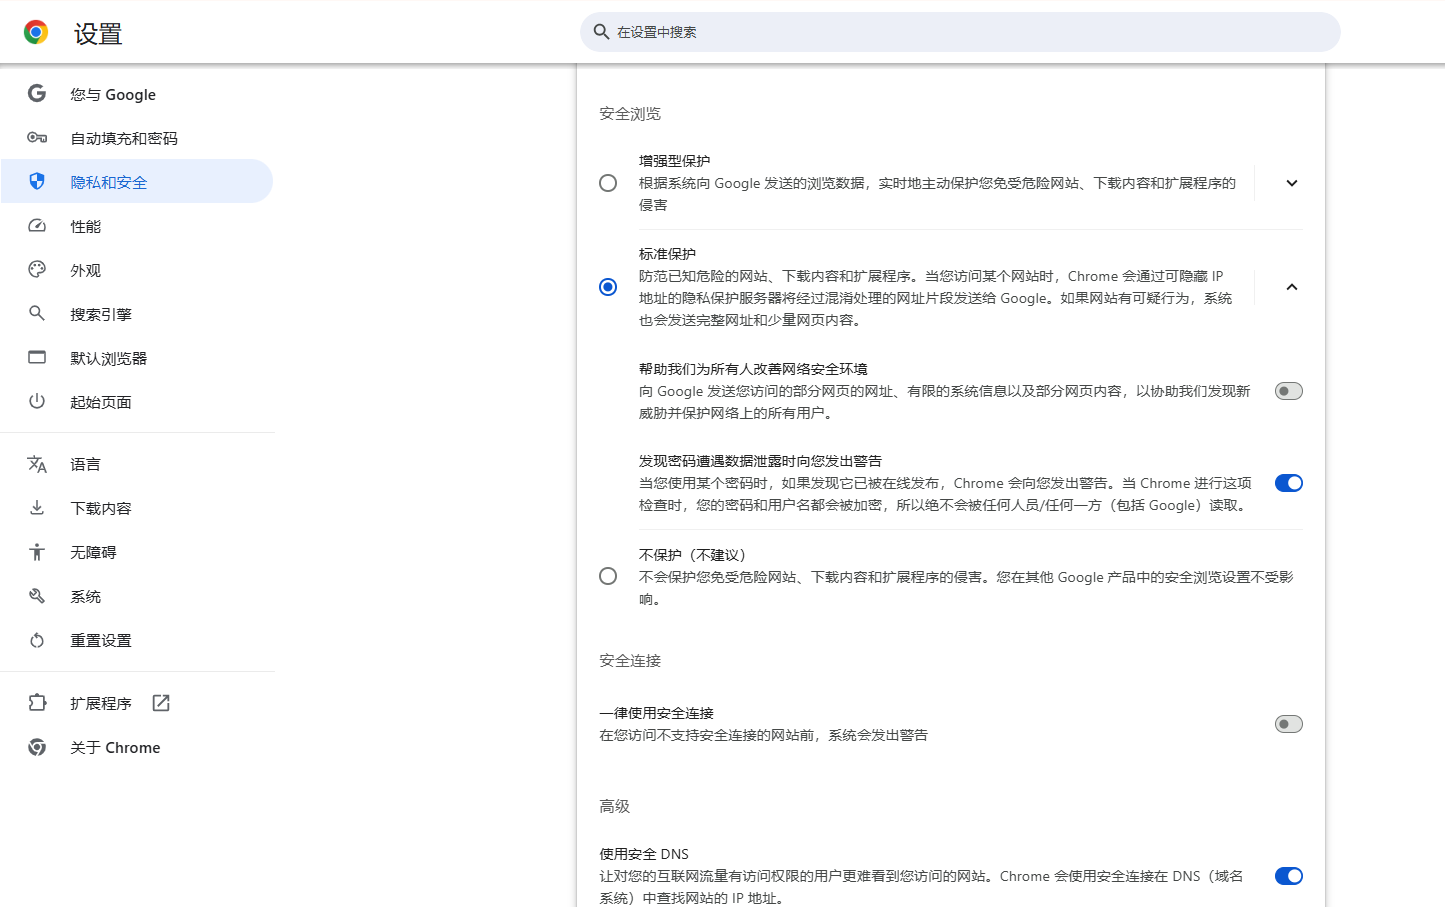
Task: Click the external link icon beside 扩展程序
Action: click(161, 703)
